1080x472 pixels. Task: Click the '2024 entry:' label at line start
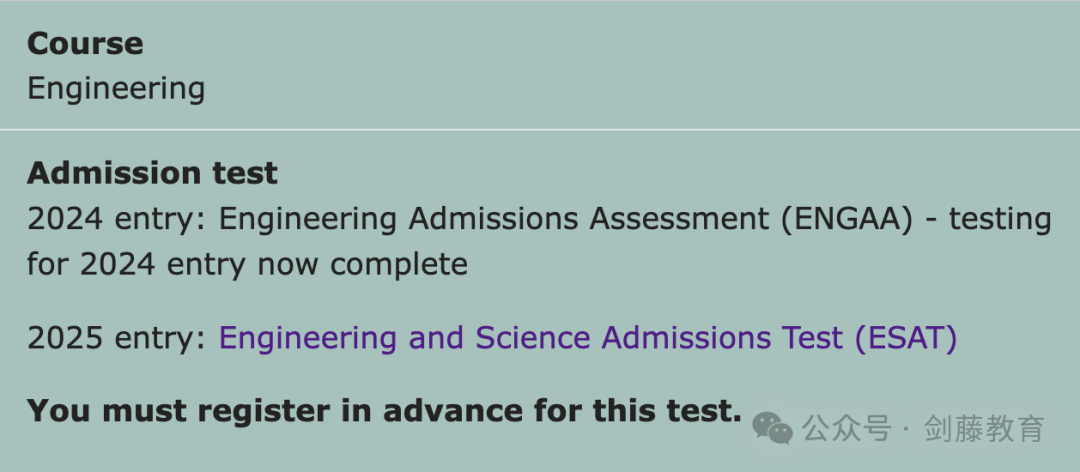[x=117, y=220]
